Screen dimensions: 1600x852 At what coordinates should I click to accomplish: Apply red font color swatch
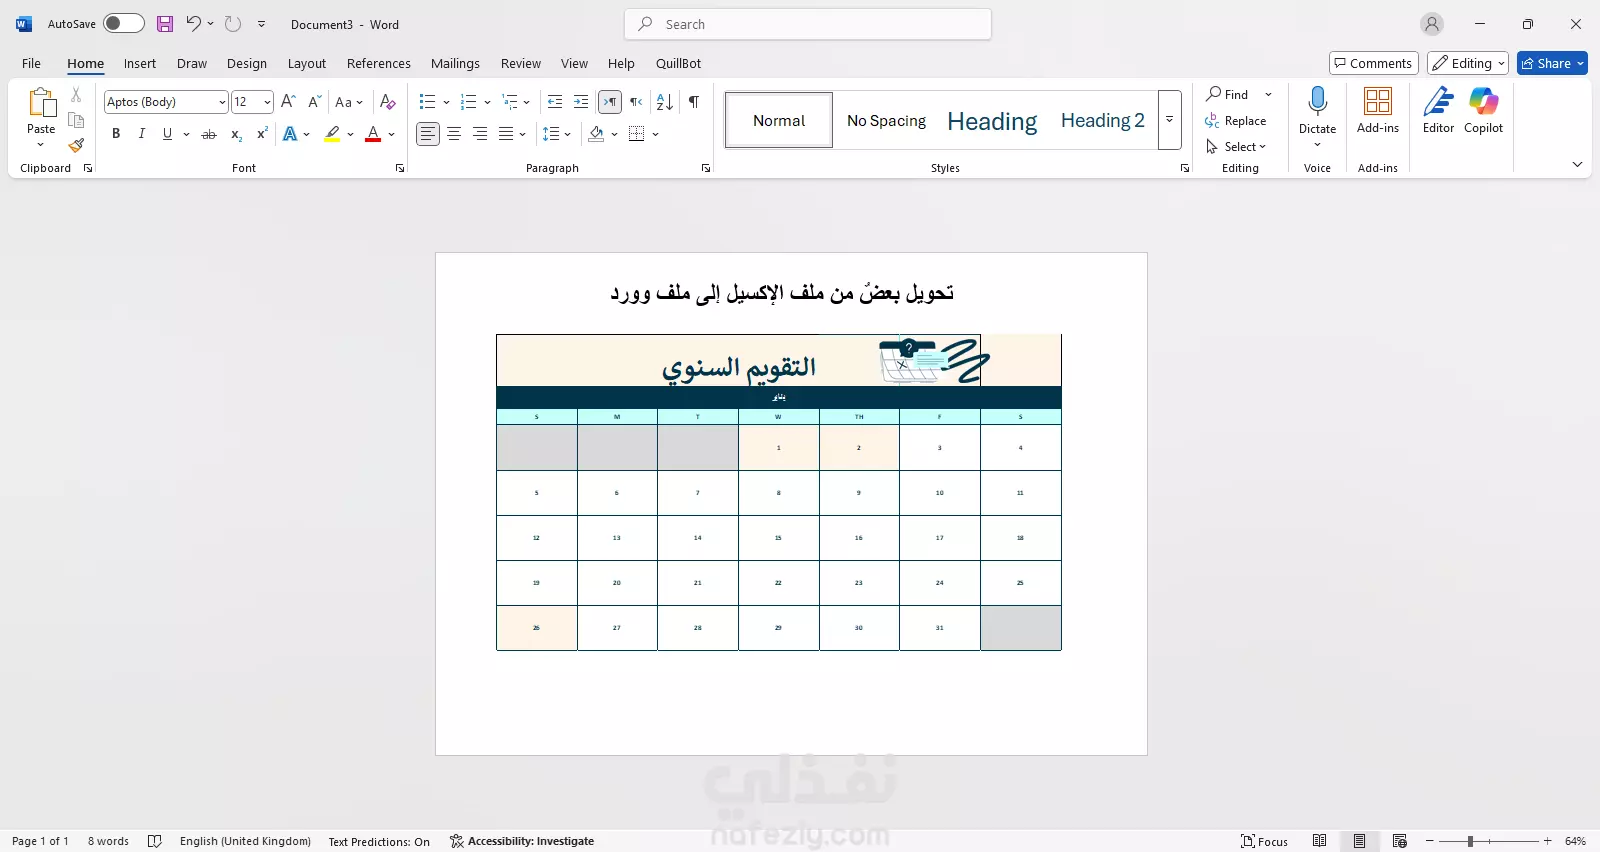(x=373, y=134)
